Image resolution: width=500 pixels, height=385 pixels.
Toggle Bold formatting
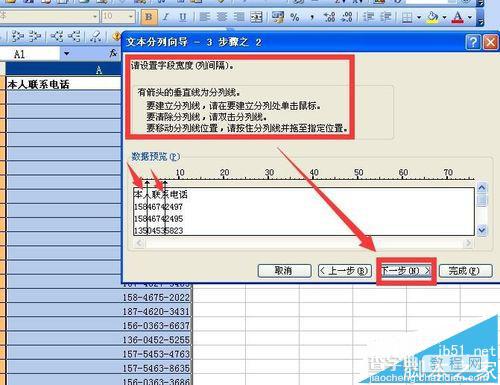point(149,17)
